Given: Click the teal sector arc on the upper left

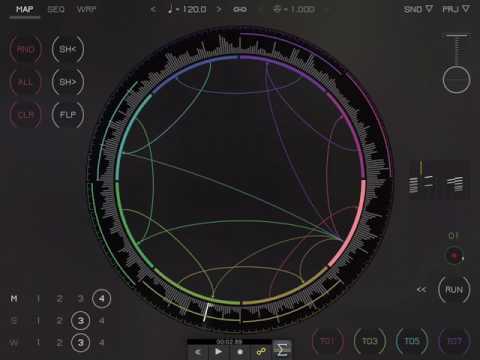Looking at the screenshot, I should tap(127, 133).
